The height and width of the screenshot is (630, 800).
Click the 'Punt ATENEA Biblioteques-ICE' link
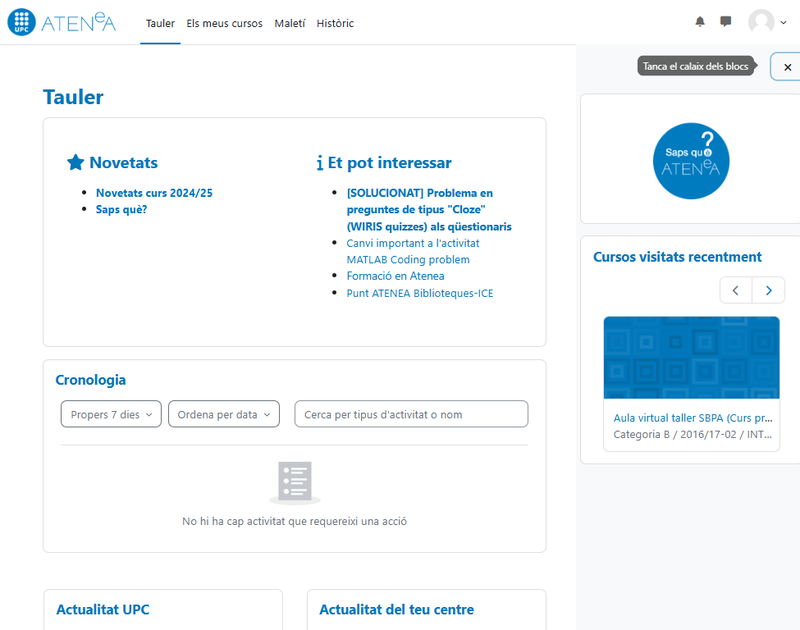tap(419, 293)
